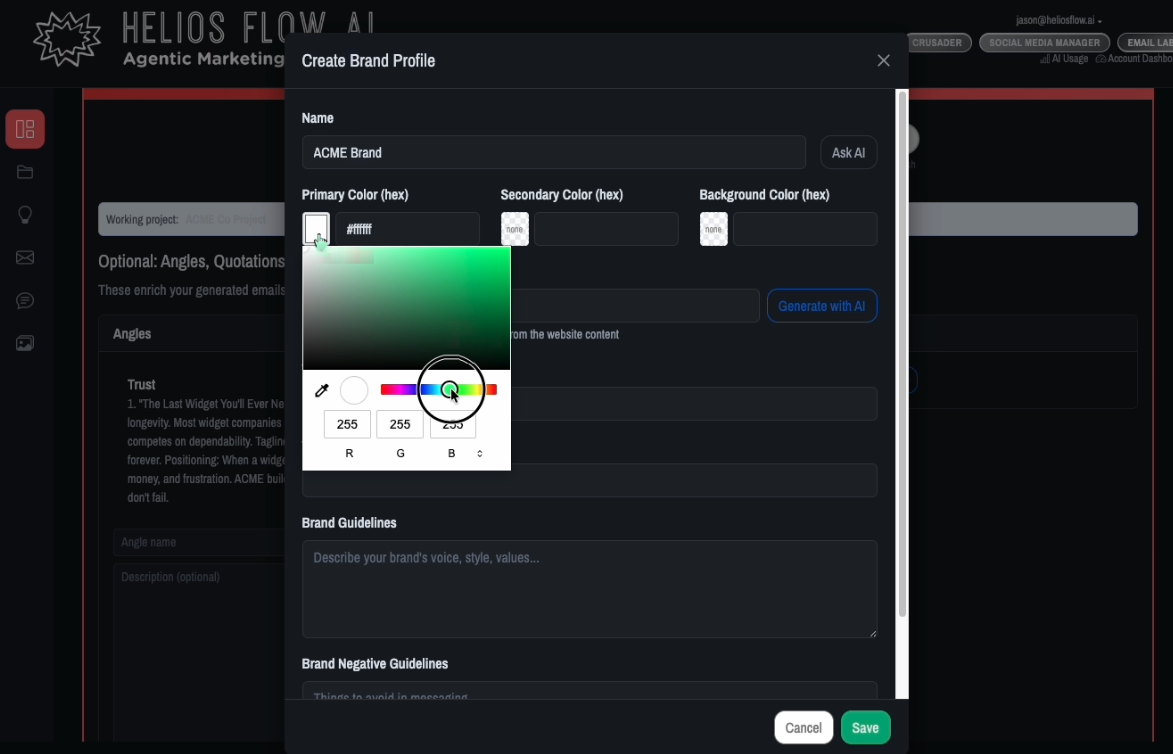
Task: Adjust the hue slider in color picker
Action: click(438, 390)
